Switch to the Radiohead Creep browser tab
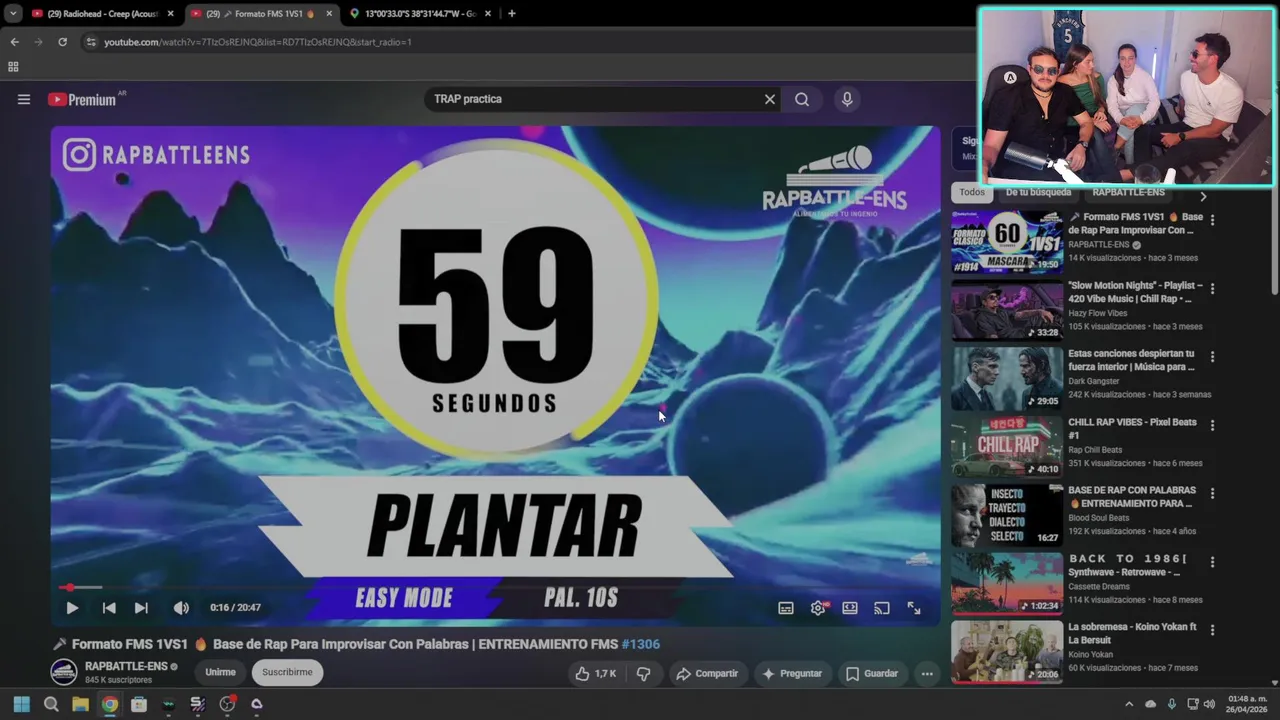This screenshot has height=720, width=1280. point(103,14)
